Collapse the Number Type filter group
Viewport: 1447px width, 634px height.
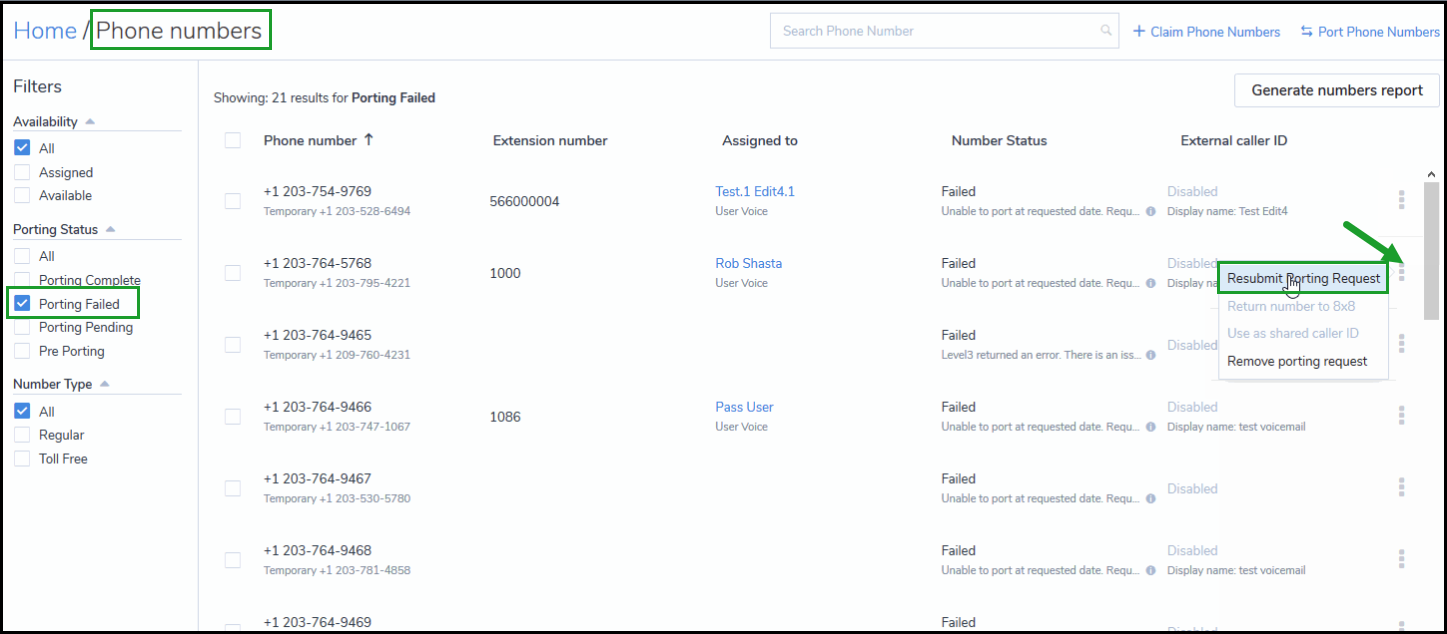point(105,384)
